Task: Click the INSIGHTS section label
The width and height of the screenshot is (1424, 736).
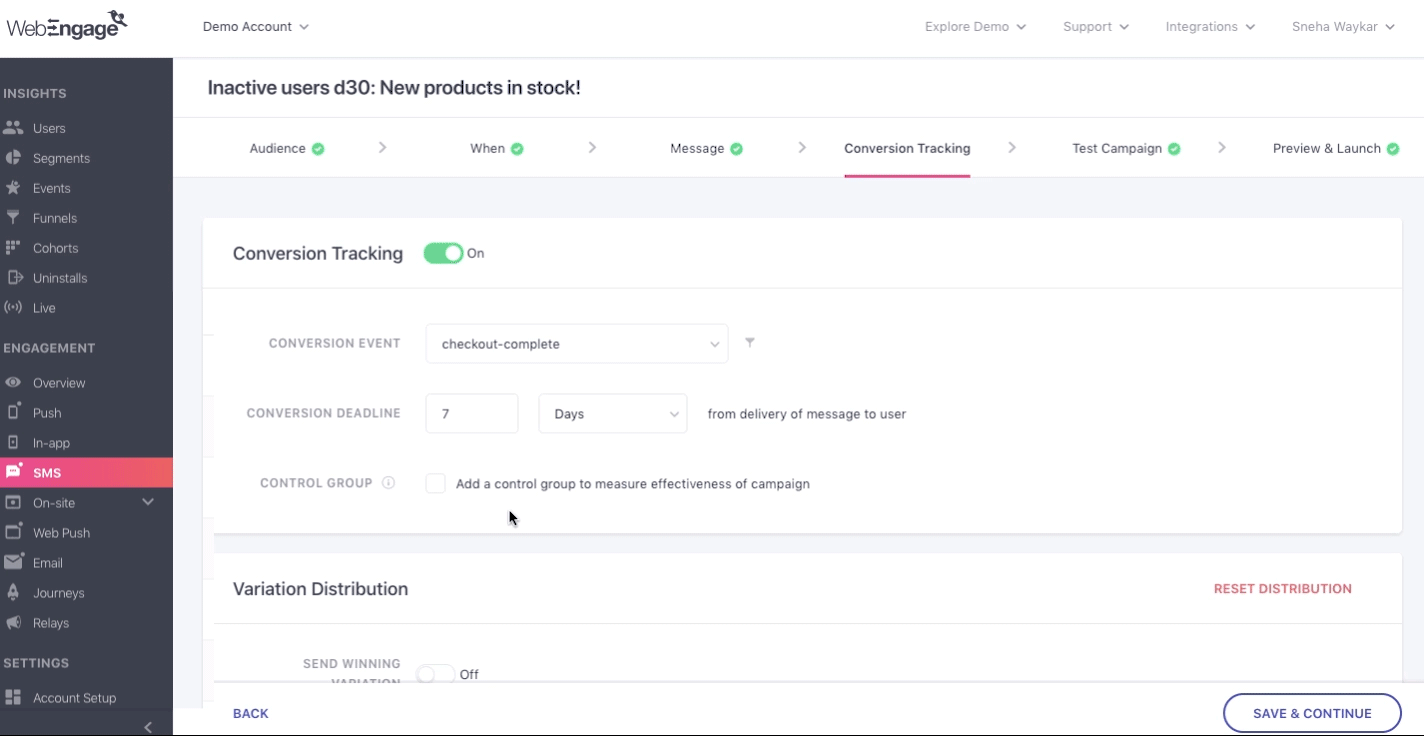Action: 35,93
